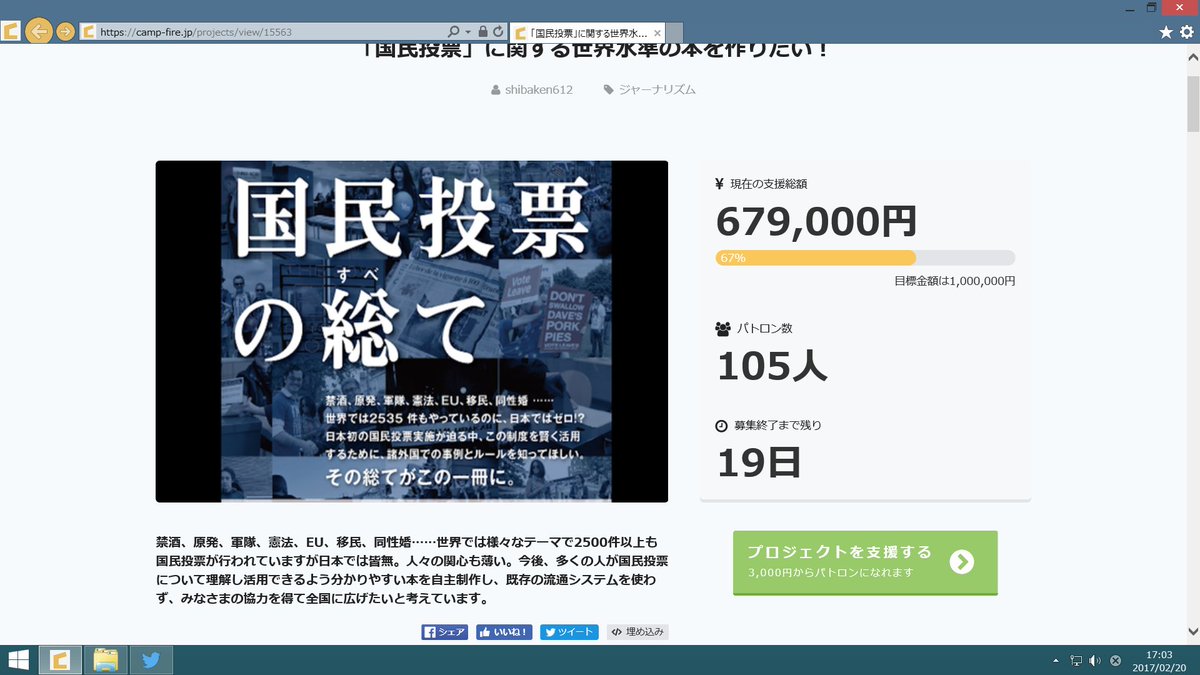Open File Explorer from the taskbar

[106, 660]
